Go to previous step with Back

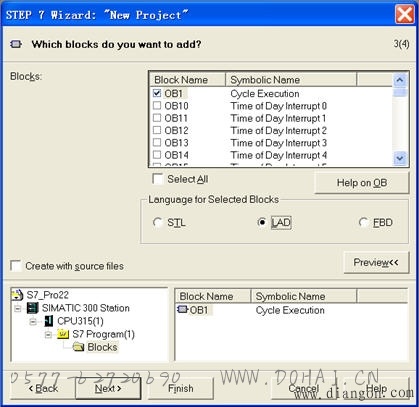click(43, 388)
